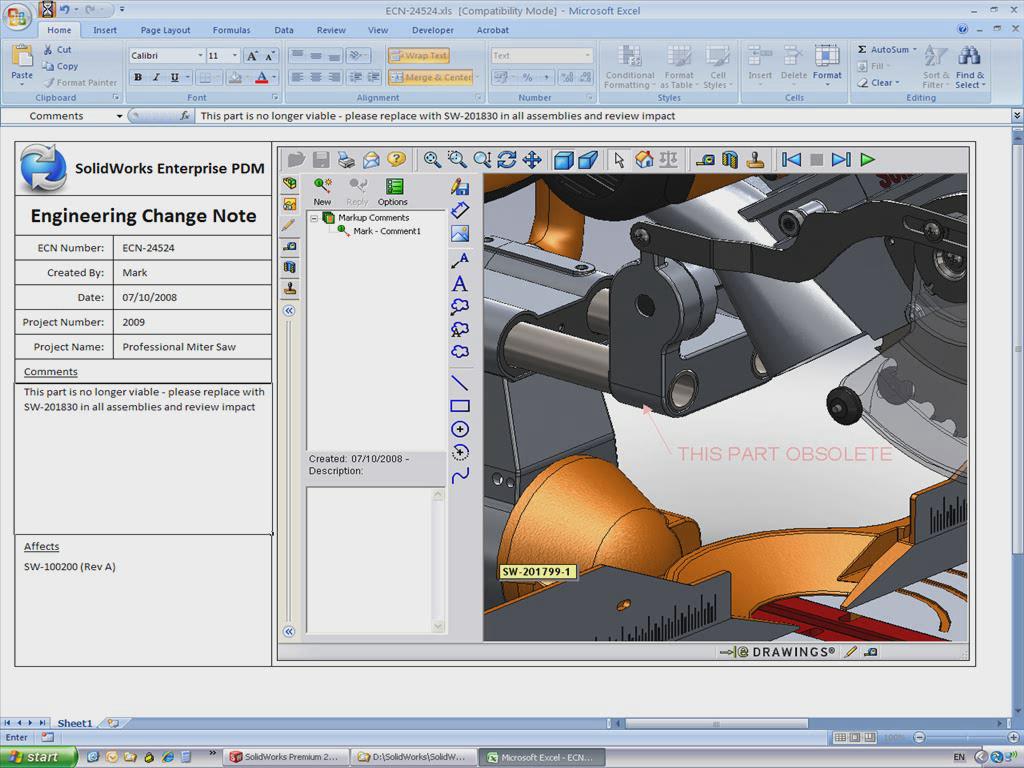Select the Insert Image markup tool

point(460,233)
